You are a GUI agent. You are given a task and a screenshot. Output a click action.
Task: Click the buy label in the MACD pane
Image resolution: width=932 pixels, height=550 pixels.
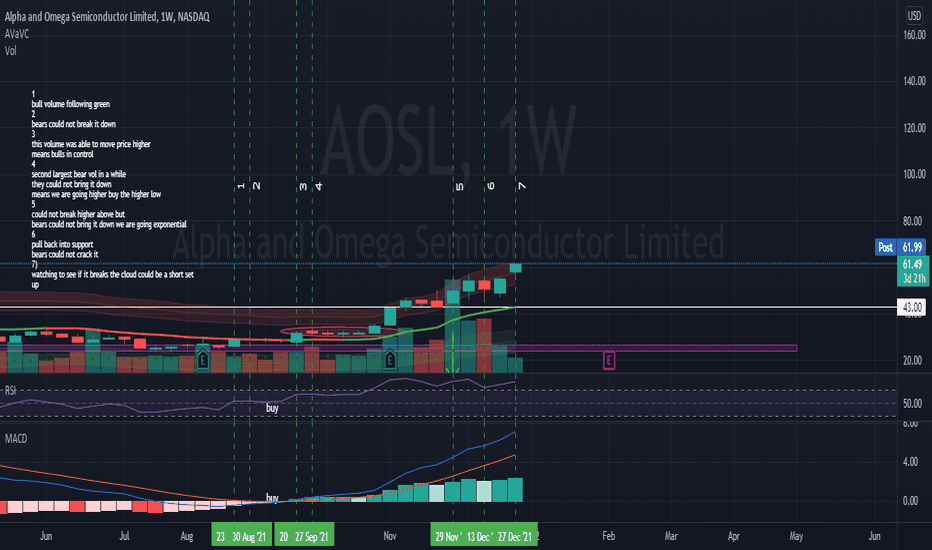click(272, 498)
